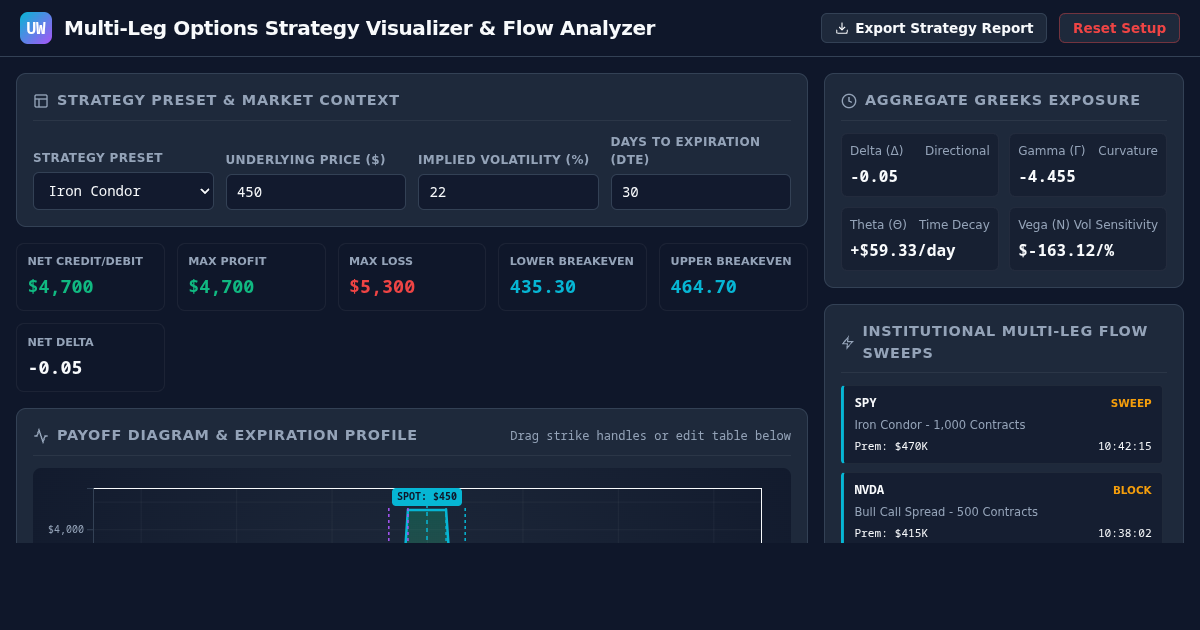Click the pulse icon beside Payoff Diagram heading
Screen dimensions: 1200x630
(x=41, y=436)
